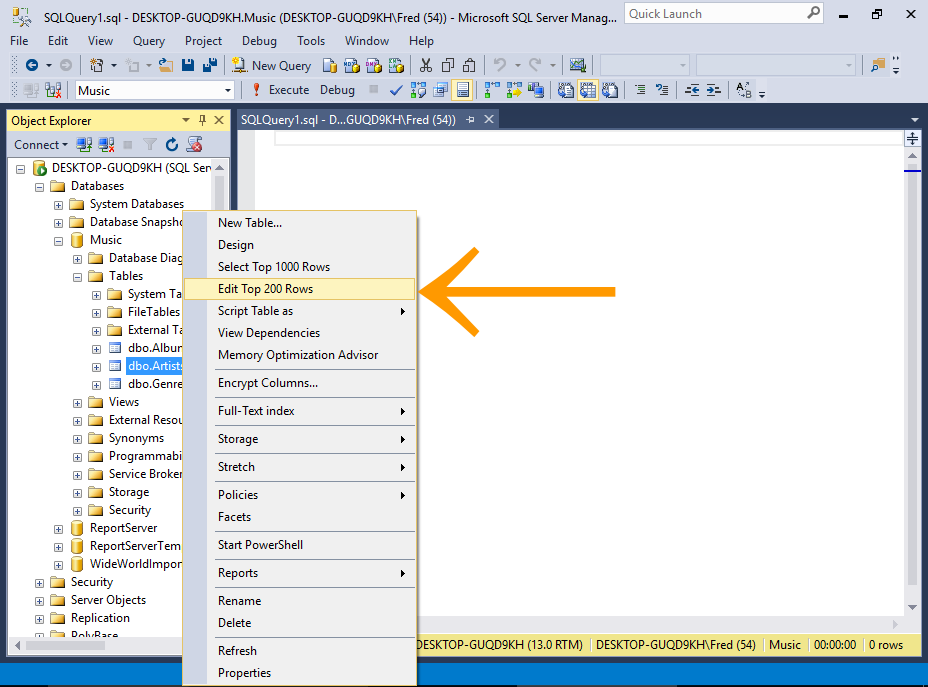Click the Parse query checkmark icon

pos(394,90)
